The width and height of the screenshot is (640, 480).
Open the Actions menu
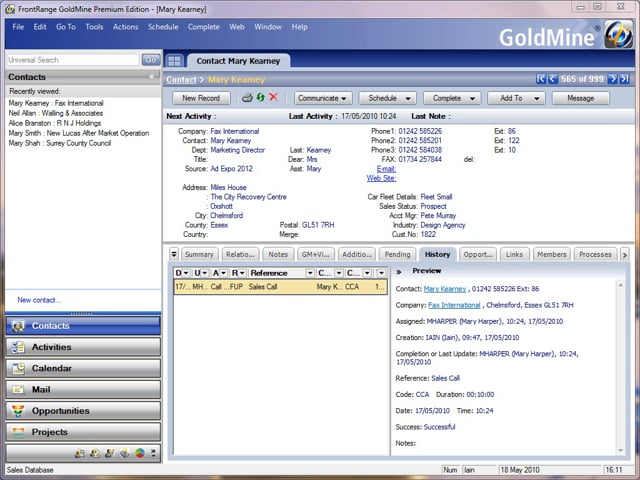[126, 27]
